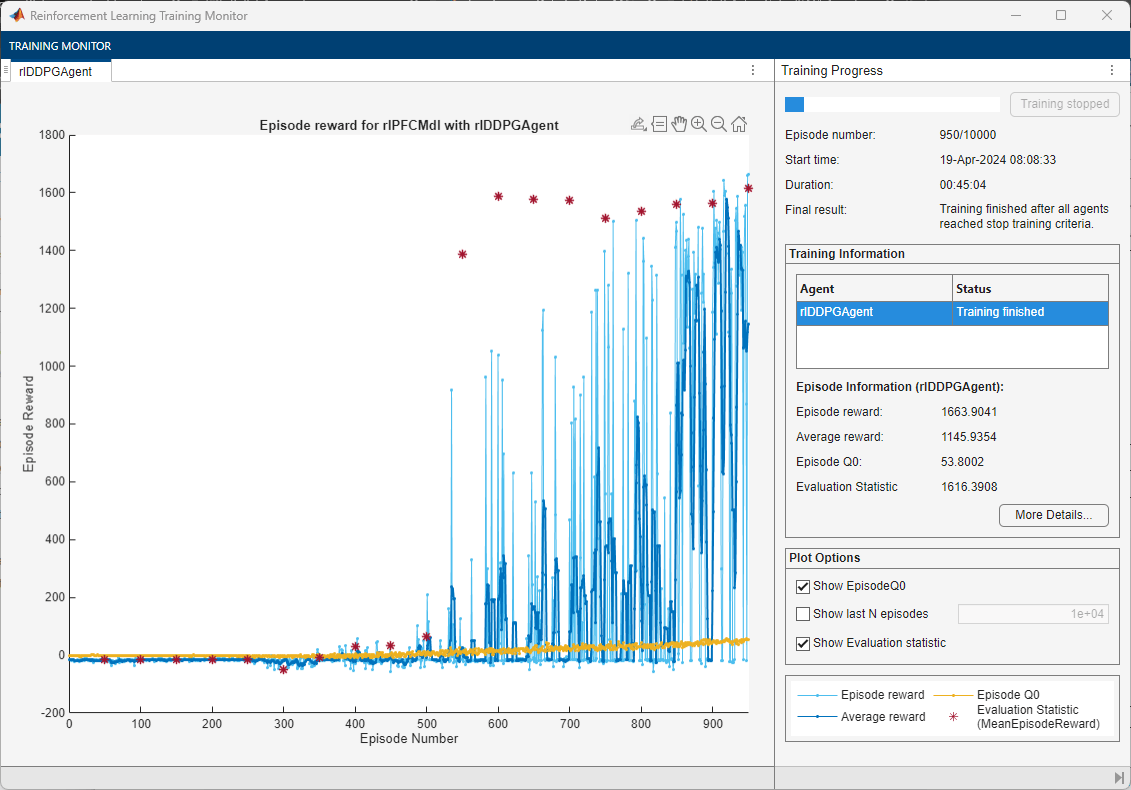Activate the Zoom Out magnifier

(718, 124)
